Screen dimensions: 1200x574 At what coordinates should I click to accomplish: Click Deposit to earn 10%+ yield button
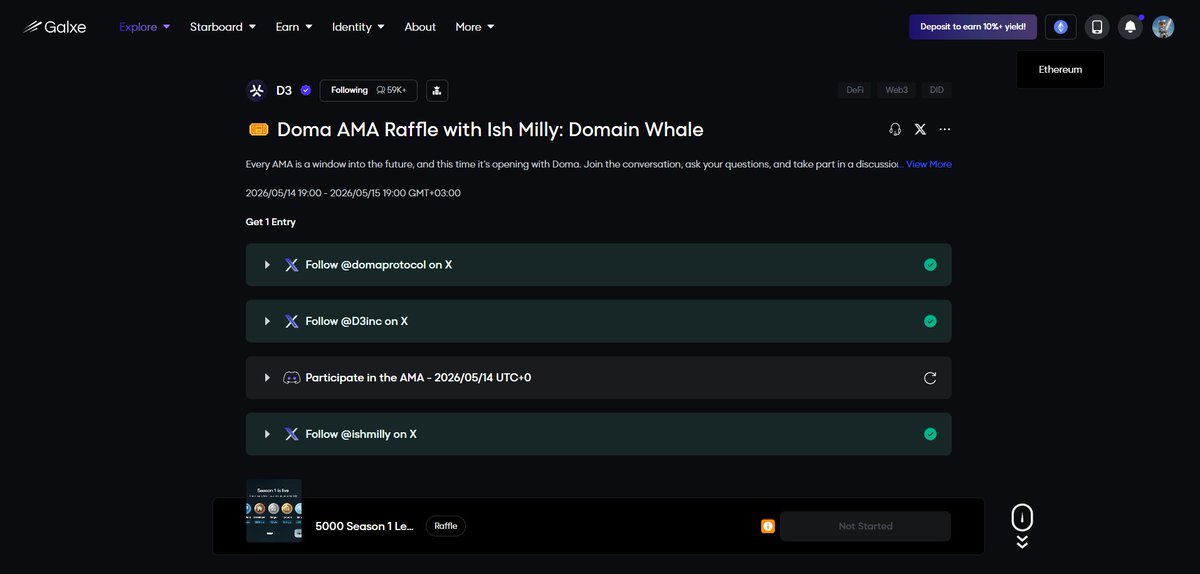point(973,27)
